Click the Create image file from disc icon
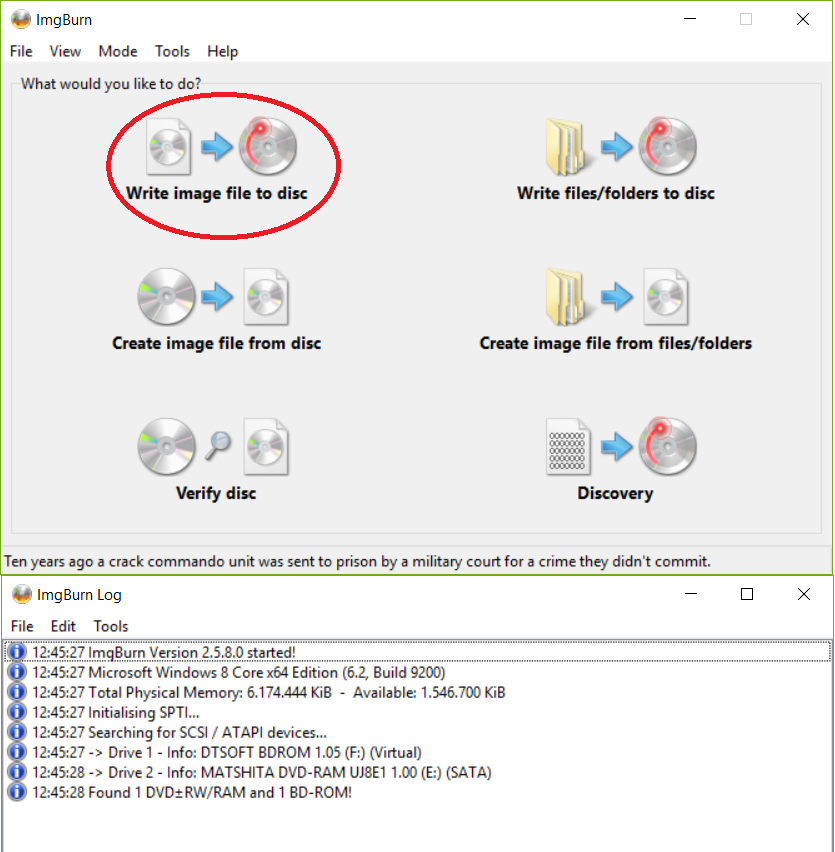The image size is (835, 852). point(213,297)
